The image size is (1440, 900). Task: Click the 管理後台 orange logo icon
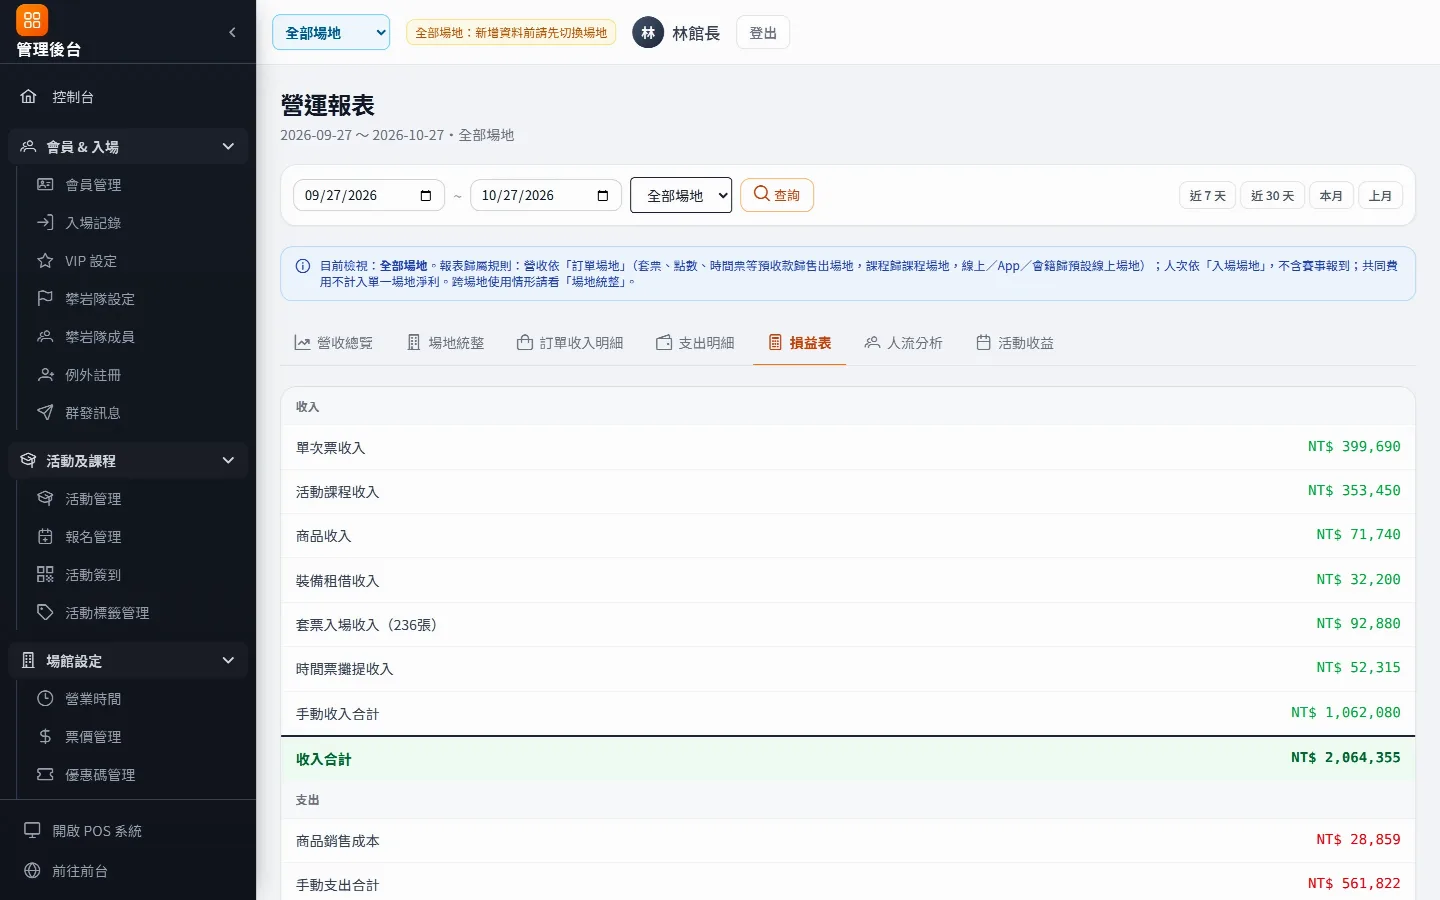32,20
